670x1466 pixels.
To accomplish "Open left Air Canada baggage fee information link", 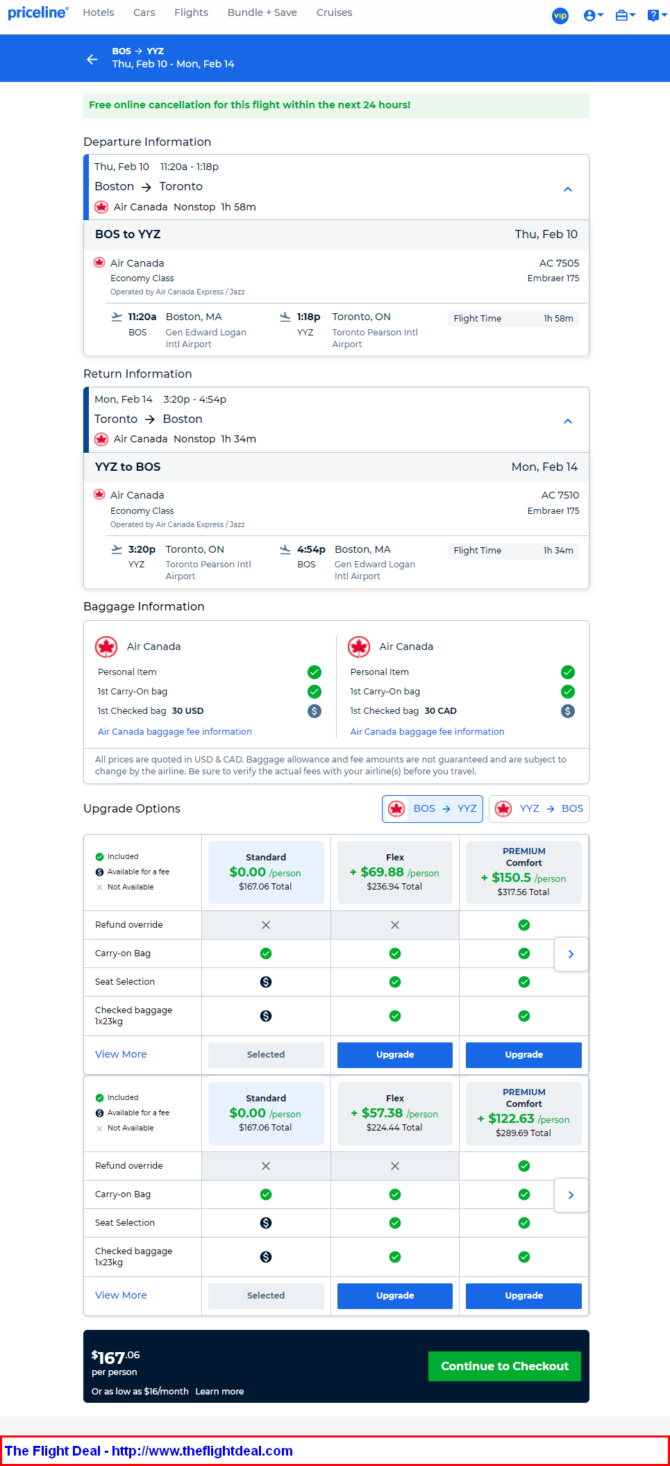I will click(175, 732).
